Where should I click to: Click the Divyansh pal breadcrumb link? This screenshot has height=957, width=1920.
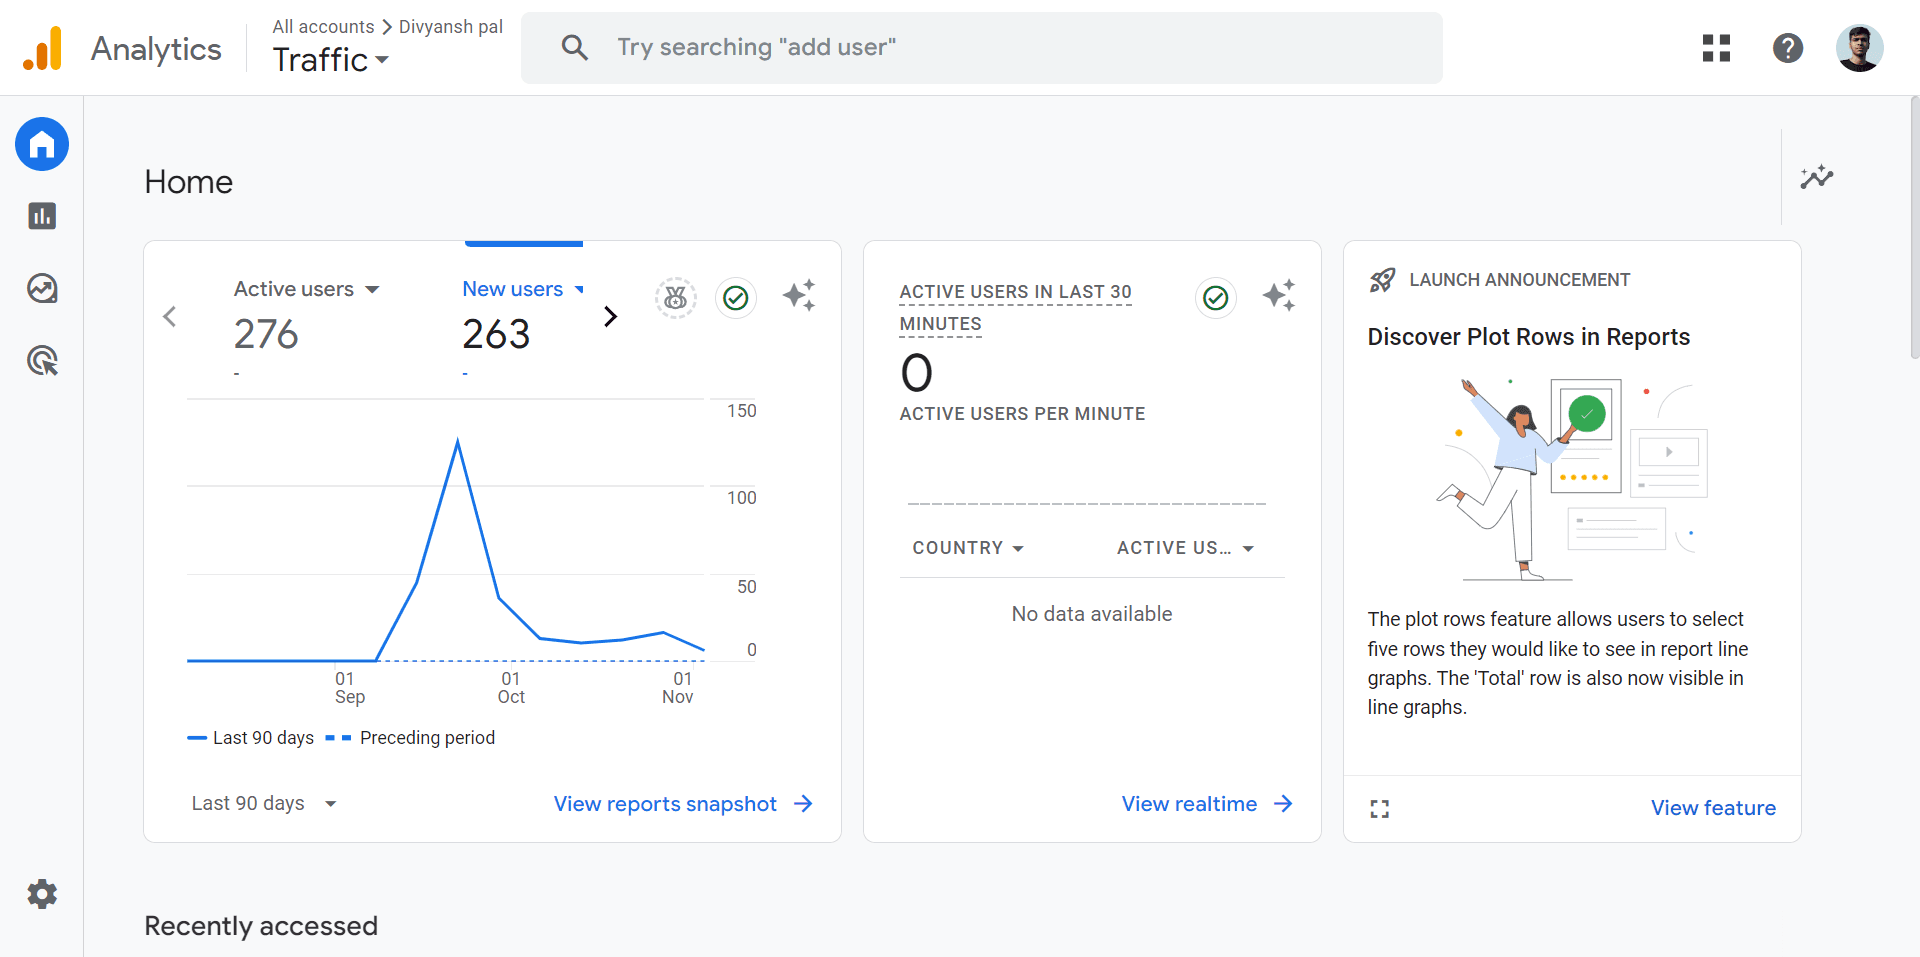449,26
